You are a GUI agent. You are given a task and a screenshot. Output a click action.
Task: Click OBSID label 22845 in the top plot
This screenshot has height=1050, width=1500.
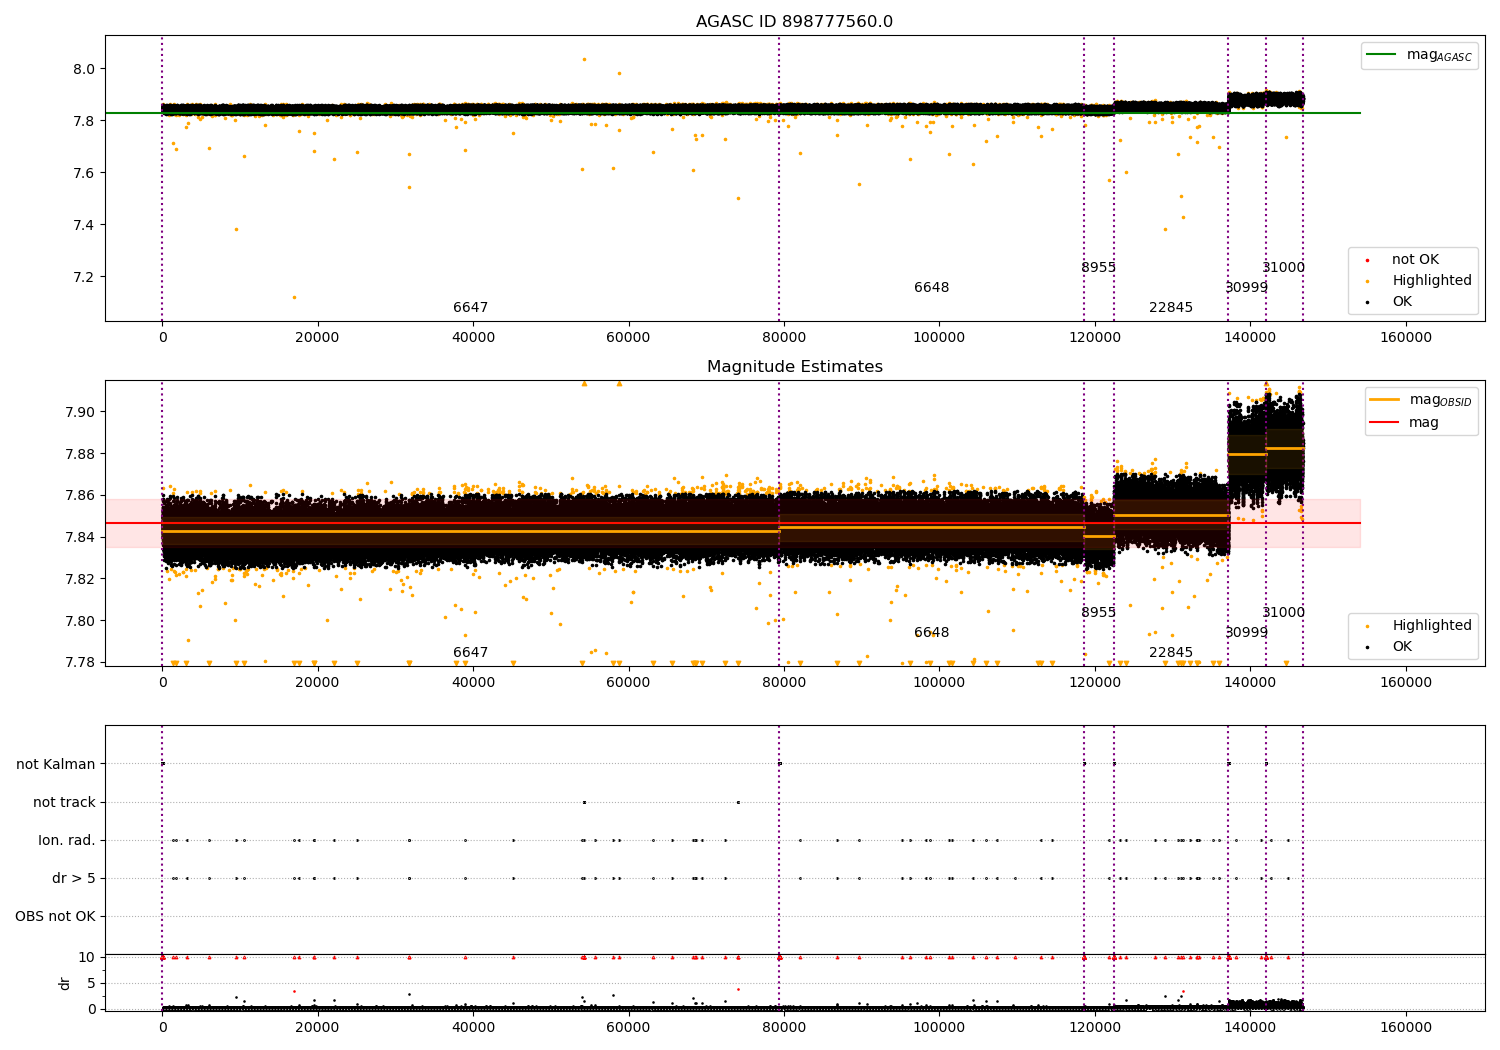point(1171,308)
